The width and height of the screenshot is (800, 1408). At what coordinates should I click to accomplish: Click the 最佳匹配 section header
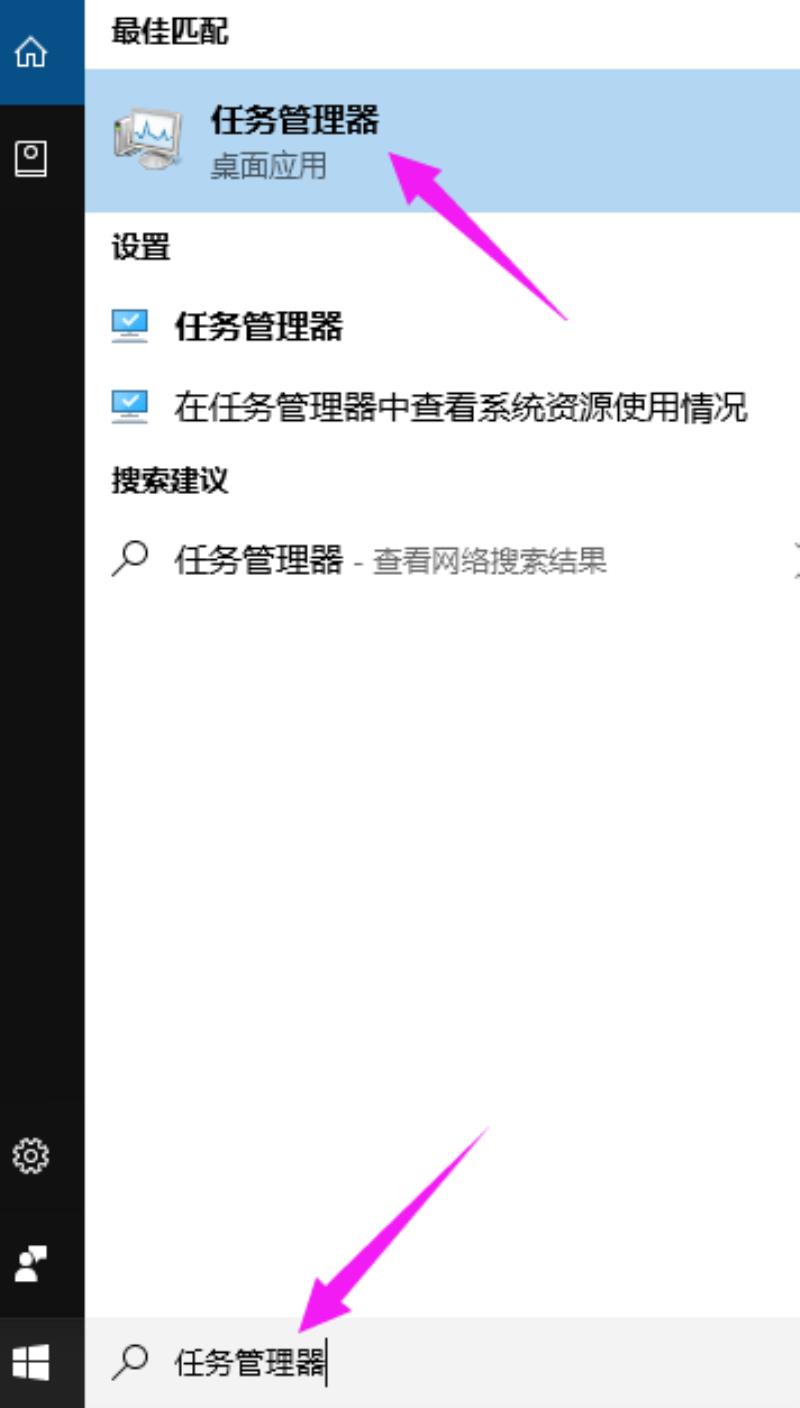point(170,31)
